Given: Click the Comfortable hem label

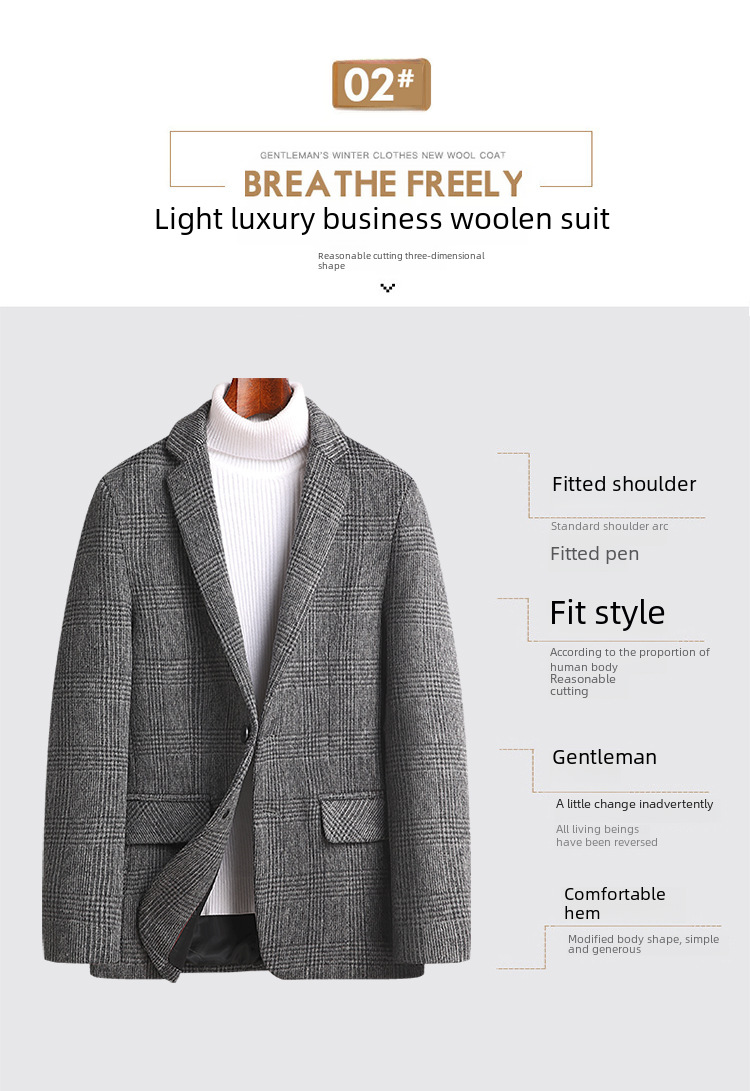Looking at the screenshot, I should [614, 903].
